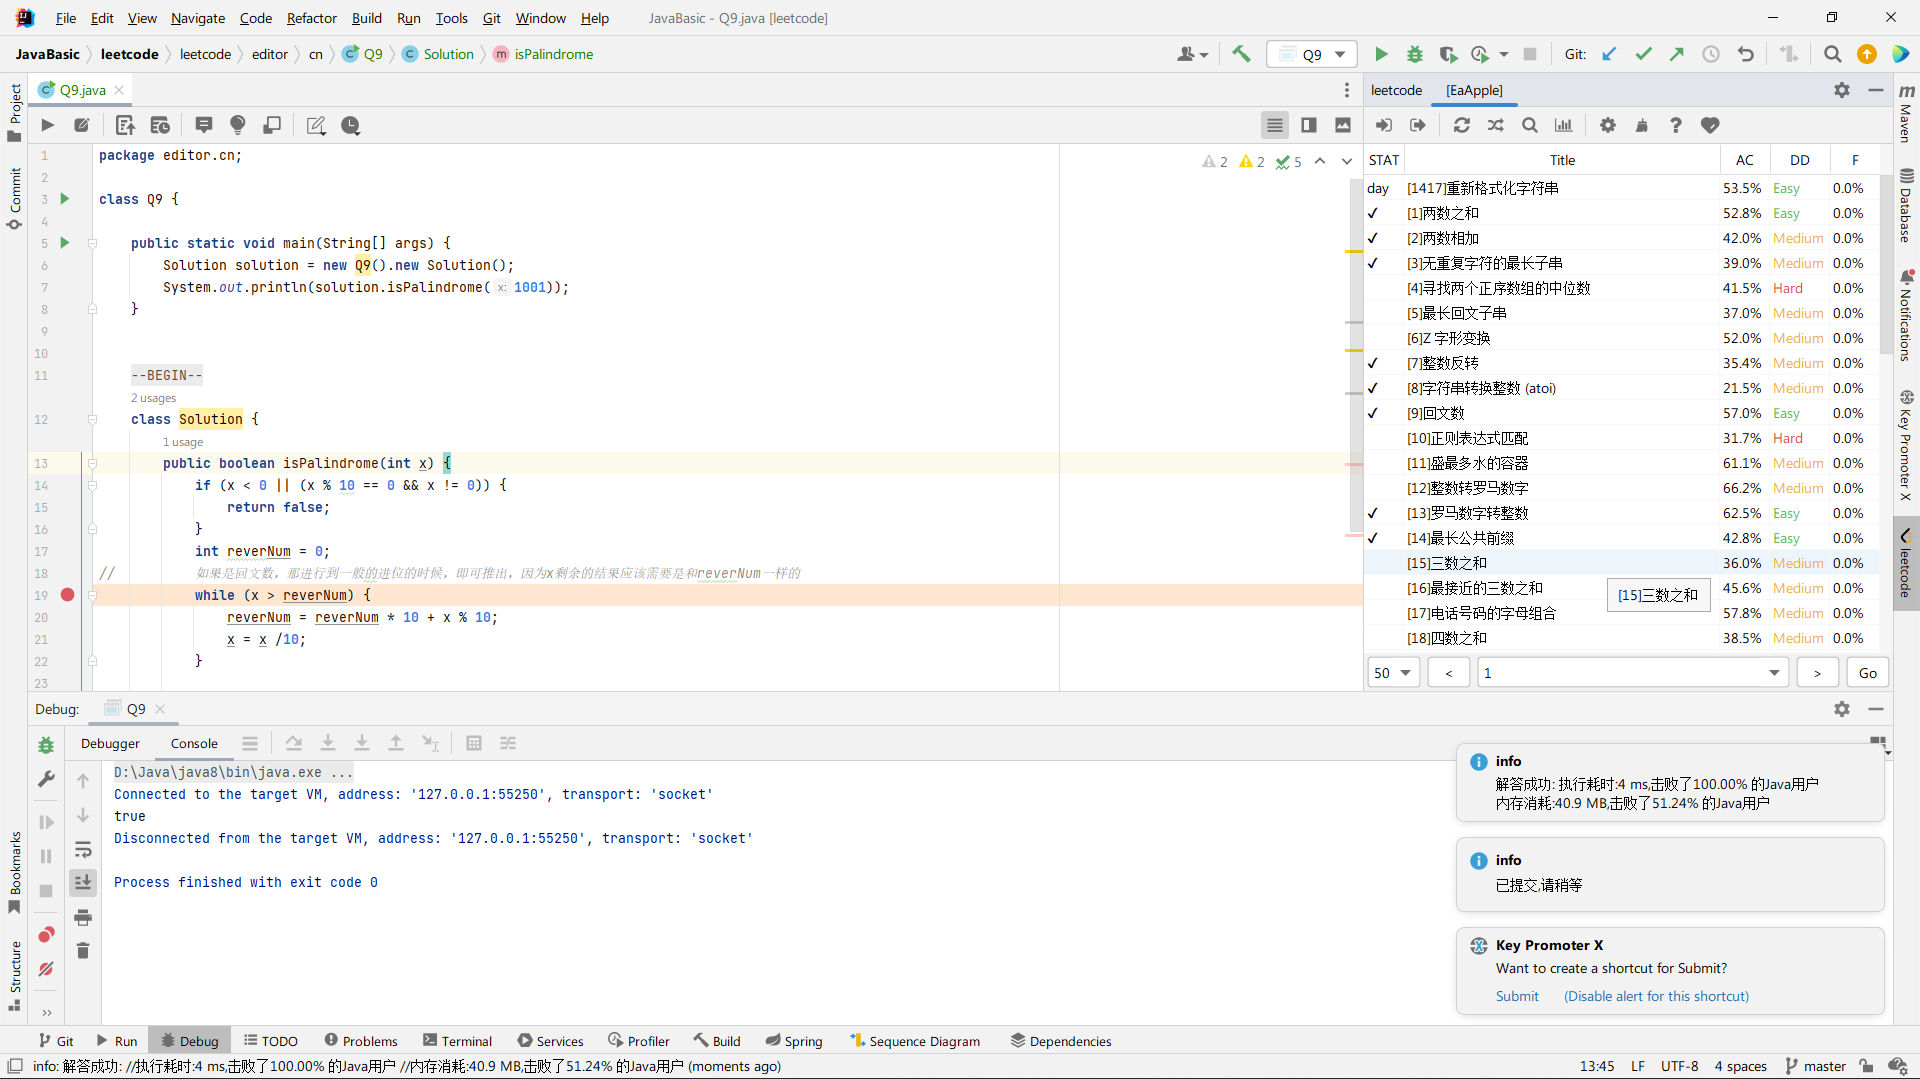
Task: Open the page number combo box
Action: tap(1632, 673)
